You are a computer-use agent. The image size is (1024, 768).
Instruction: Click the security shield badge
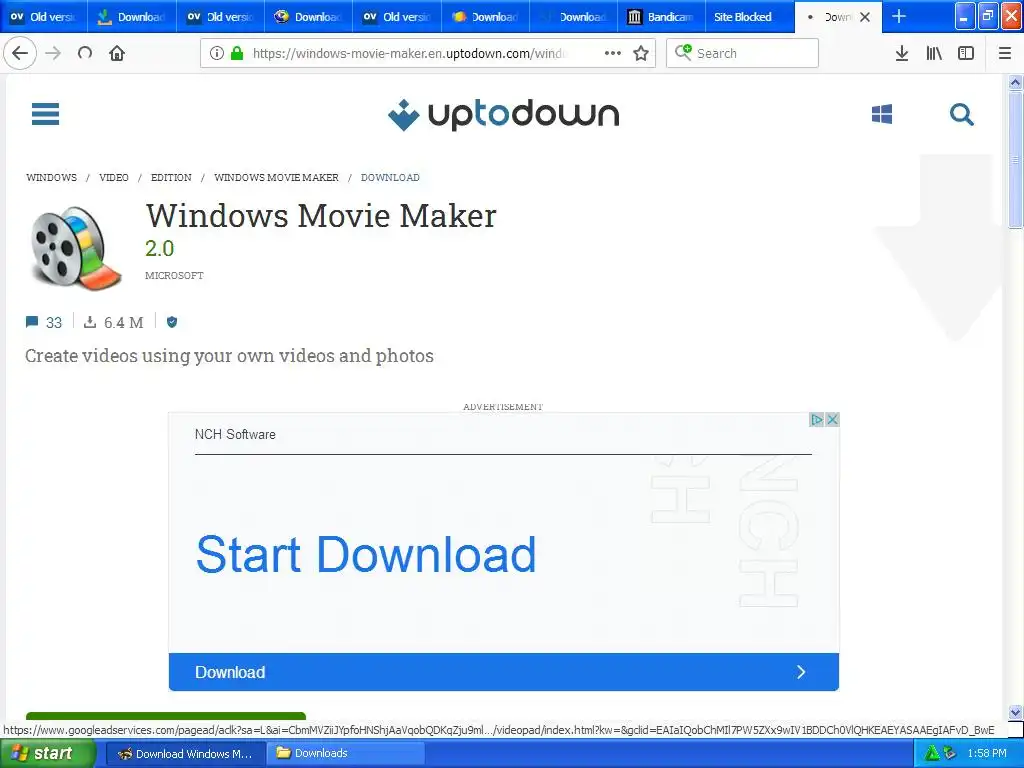[172, 322]
